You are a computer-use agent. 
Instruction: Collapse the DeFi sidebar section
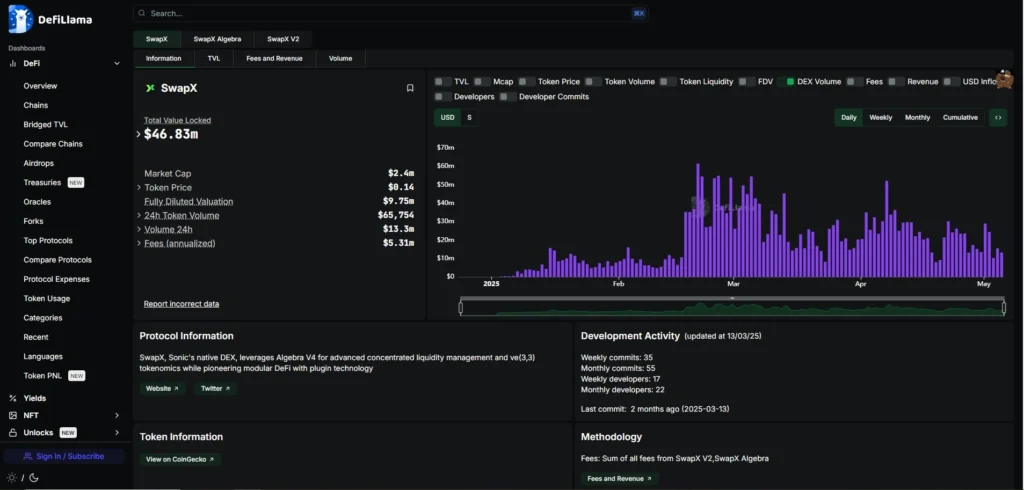point(117,63)
